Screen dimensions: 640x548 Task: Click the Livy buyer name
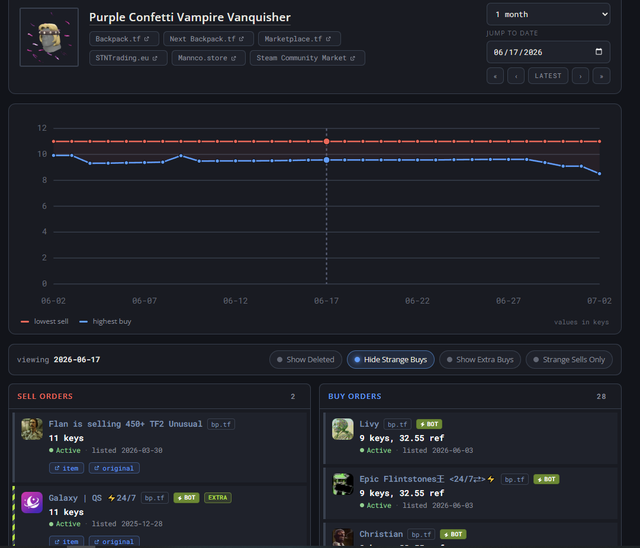click(x=369, y=424)
